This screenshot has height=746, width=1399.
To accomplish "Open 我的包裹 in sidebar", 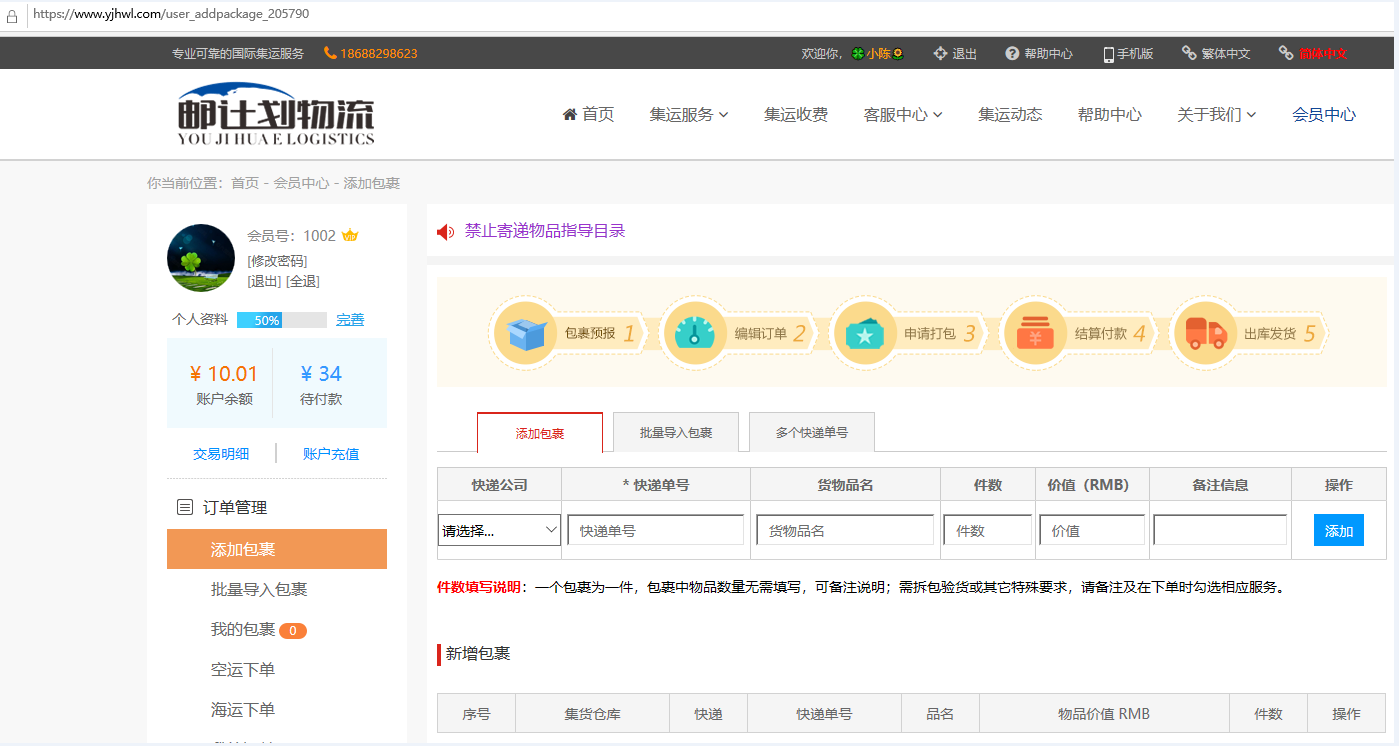I will point(243,629).
